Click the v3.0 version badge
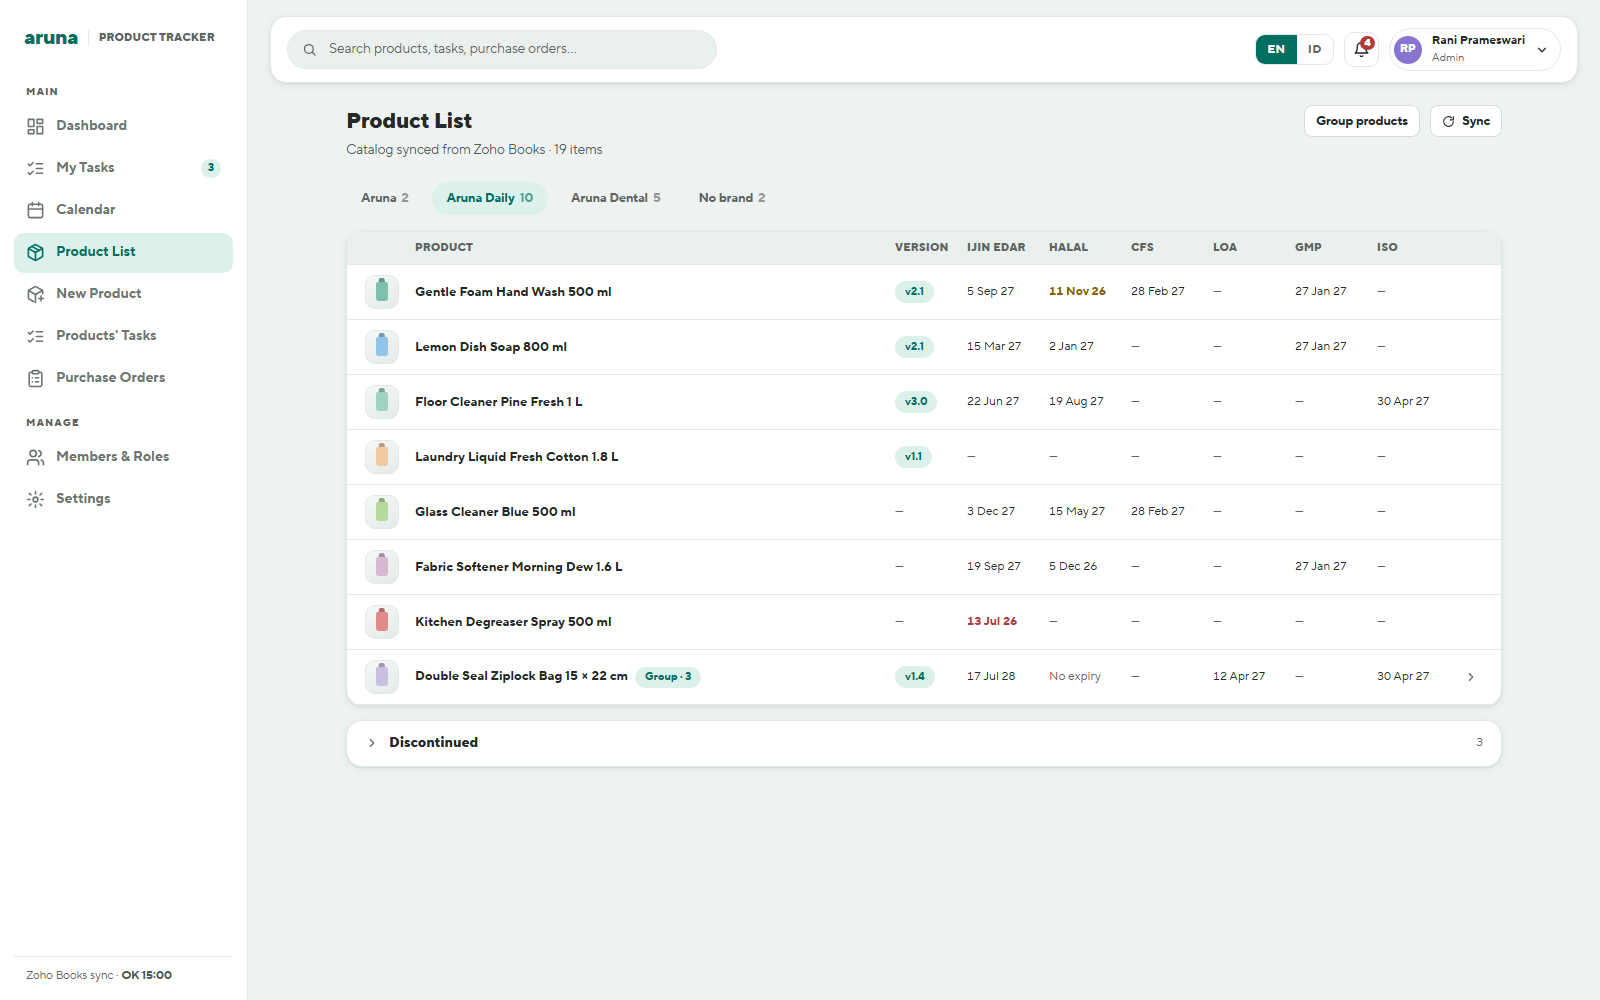 point(915,402)
